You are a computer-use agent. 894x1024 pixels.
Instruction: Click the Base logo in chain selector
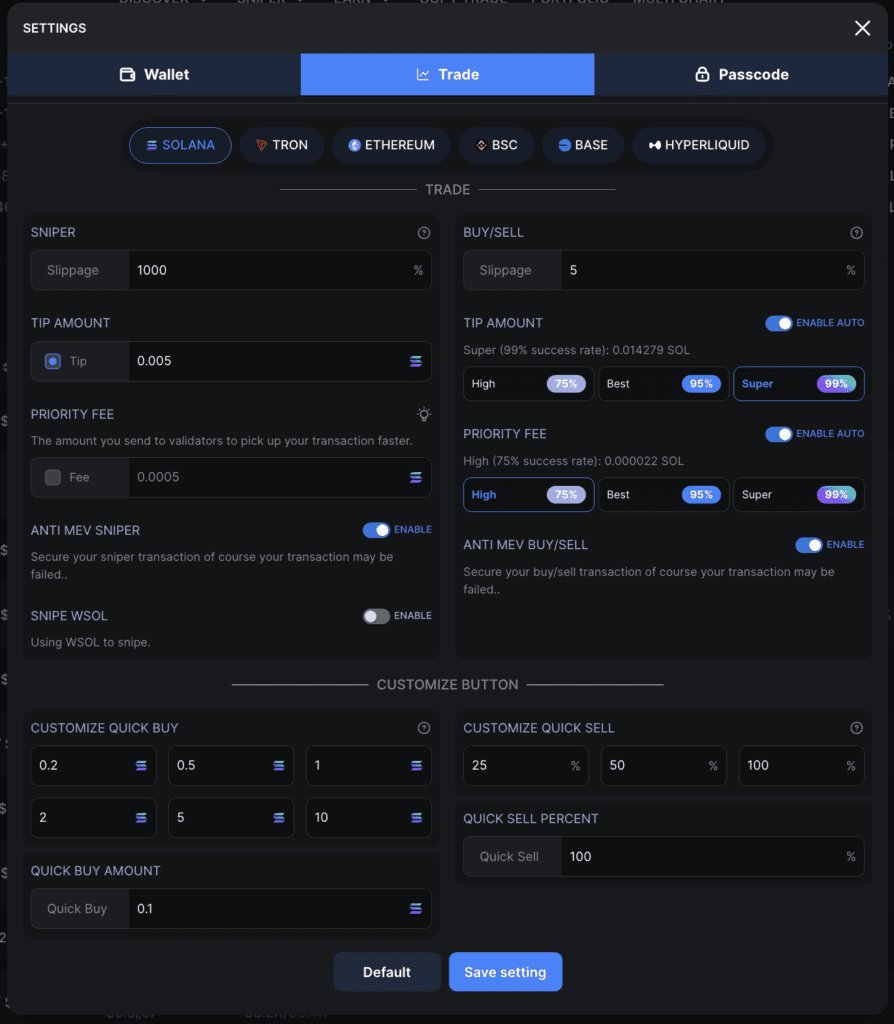click(564, 145)
